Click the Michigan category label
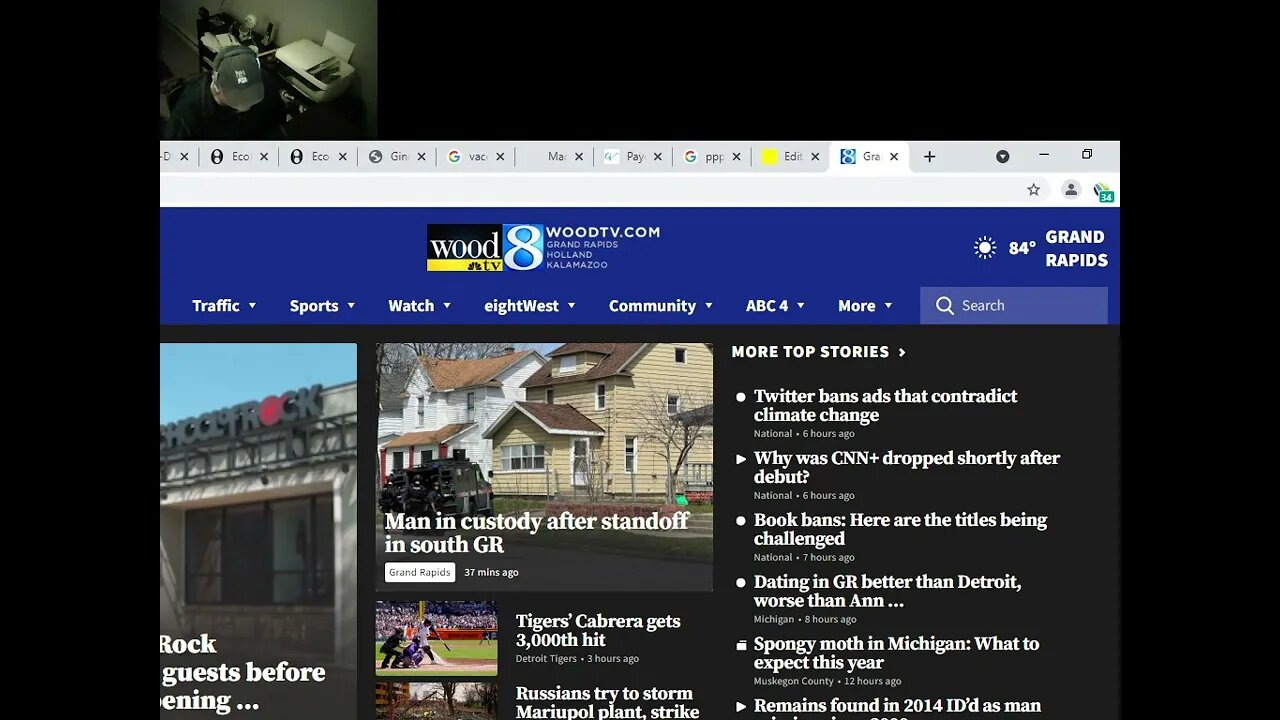 tap(774, 619)
